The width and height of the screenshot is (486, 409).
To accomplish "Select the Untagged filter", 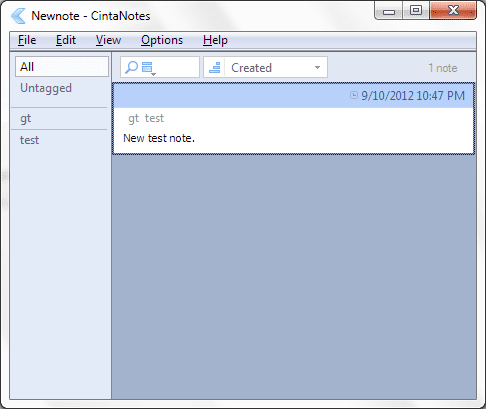I will coord(46,88).
